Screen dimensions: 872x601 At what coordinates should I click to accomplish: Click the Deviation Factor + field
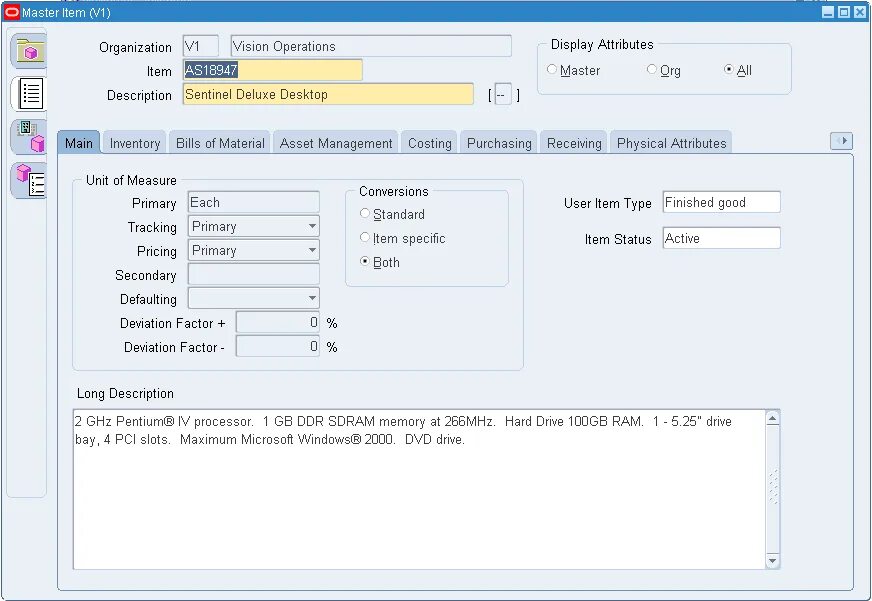coord(278,322)
